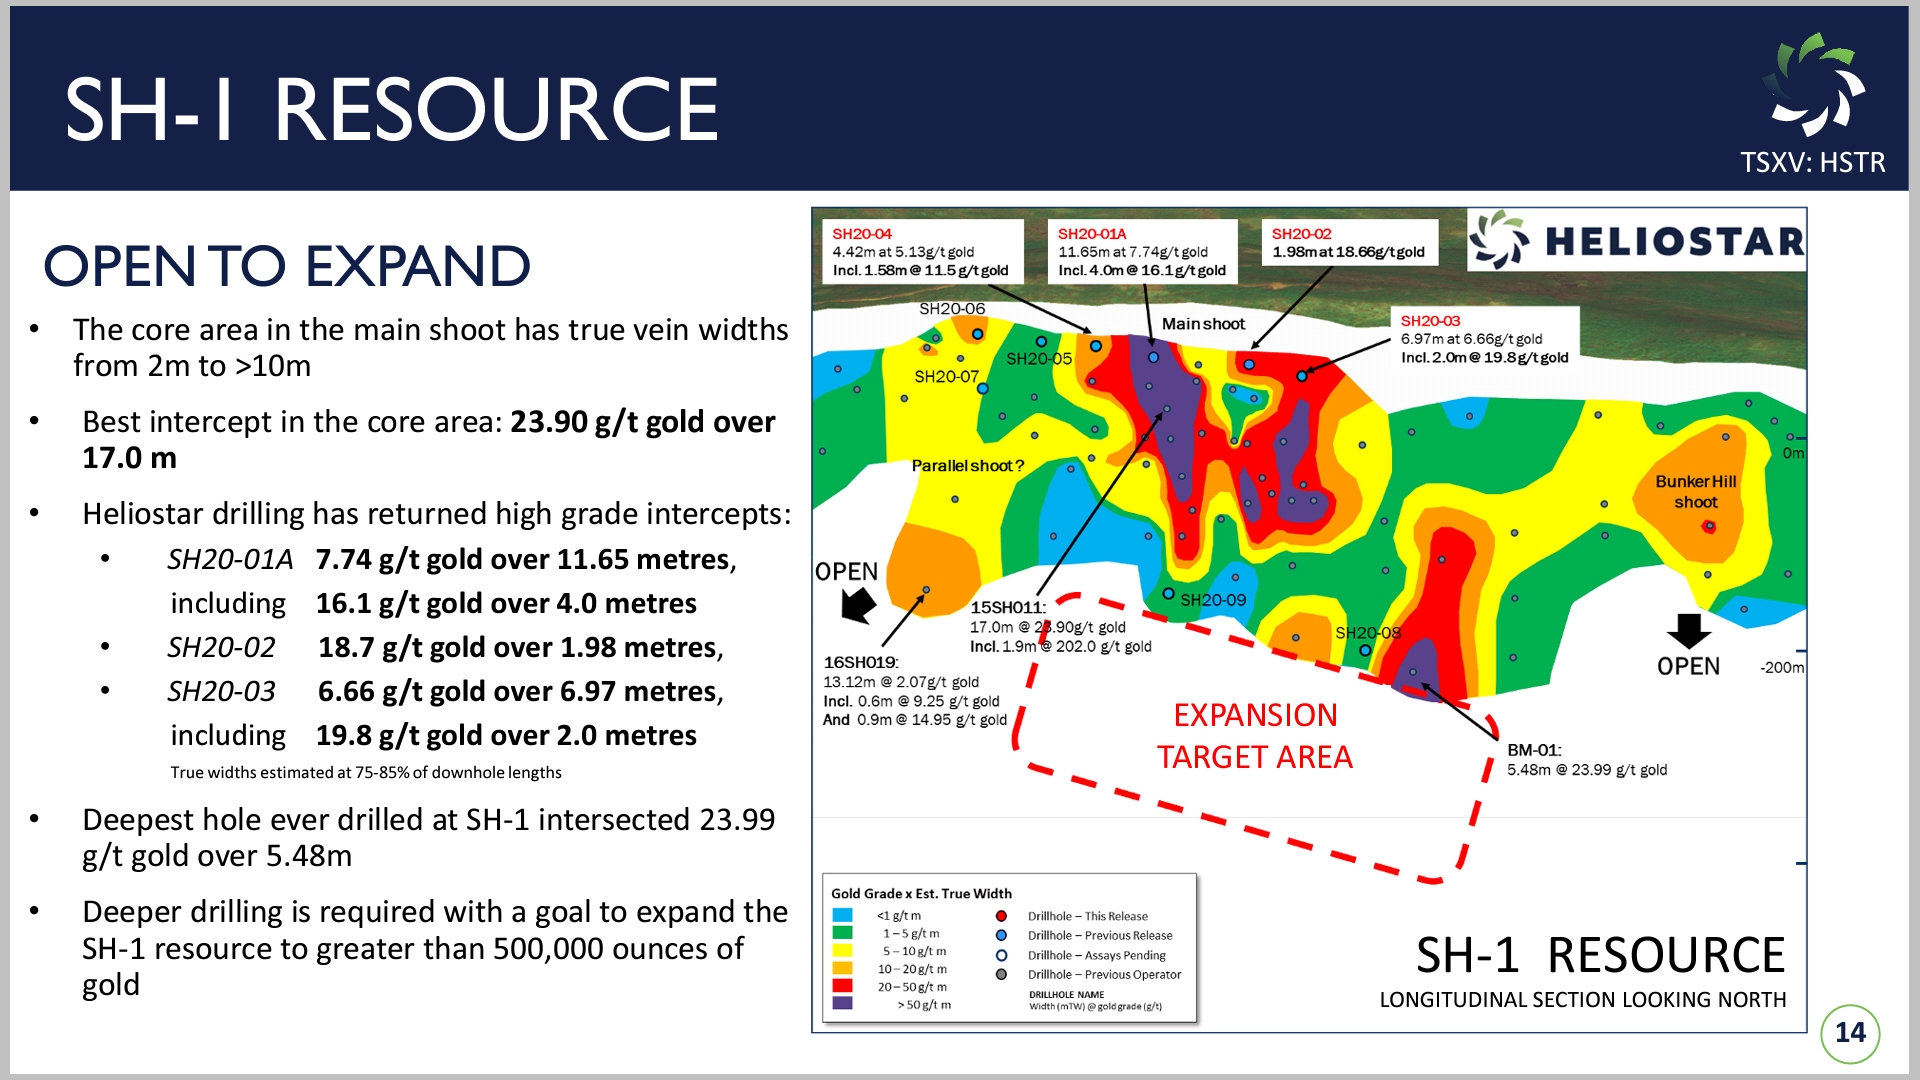Viewport: 1920px width, 1080px height.
Task: Click the white Assays Pending legend circle
Action: [x=1001, y=955]
